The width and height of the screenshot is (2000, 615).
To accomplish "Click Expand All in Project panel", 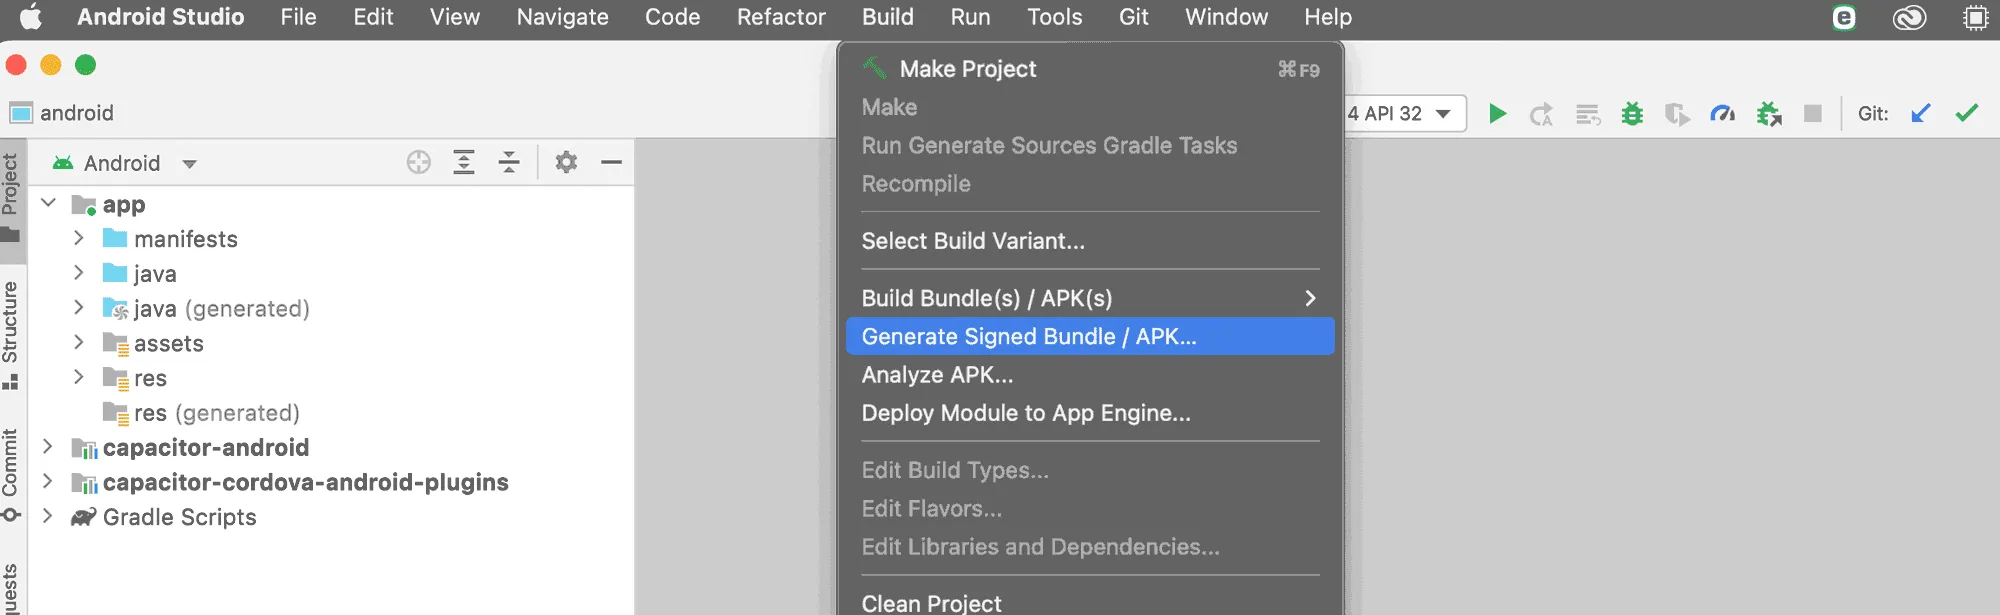I will click(464, 163).
